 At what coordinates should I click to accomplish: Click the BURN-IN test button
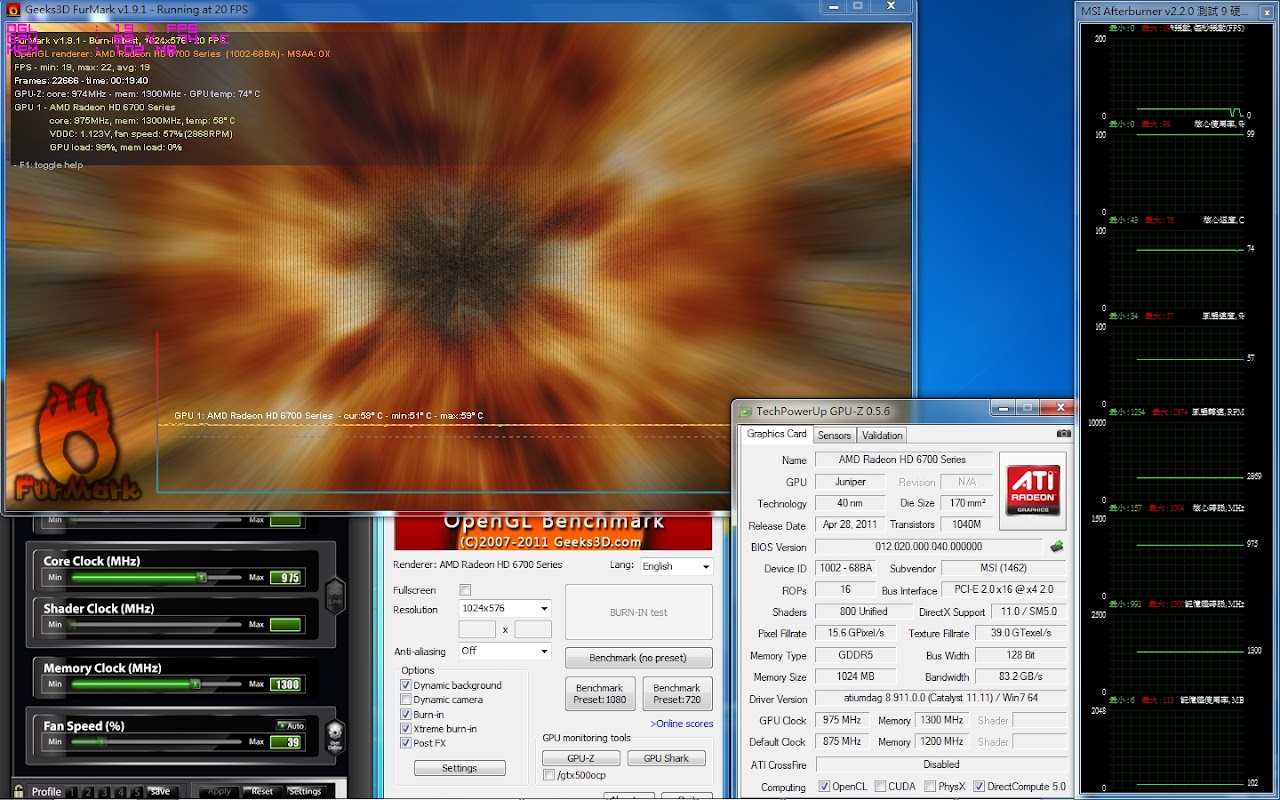pos(638,612)
